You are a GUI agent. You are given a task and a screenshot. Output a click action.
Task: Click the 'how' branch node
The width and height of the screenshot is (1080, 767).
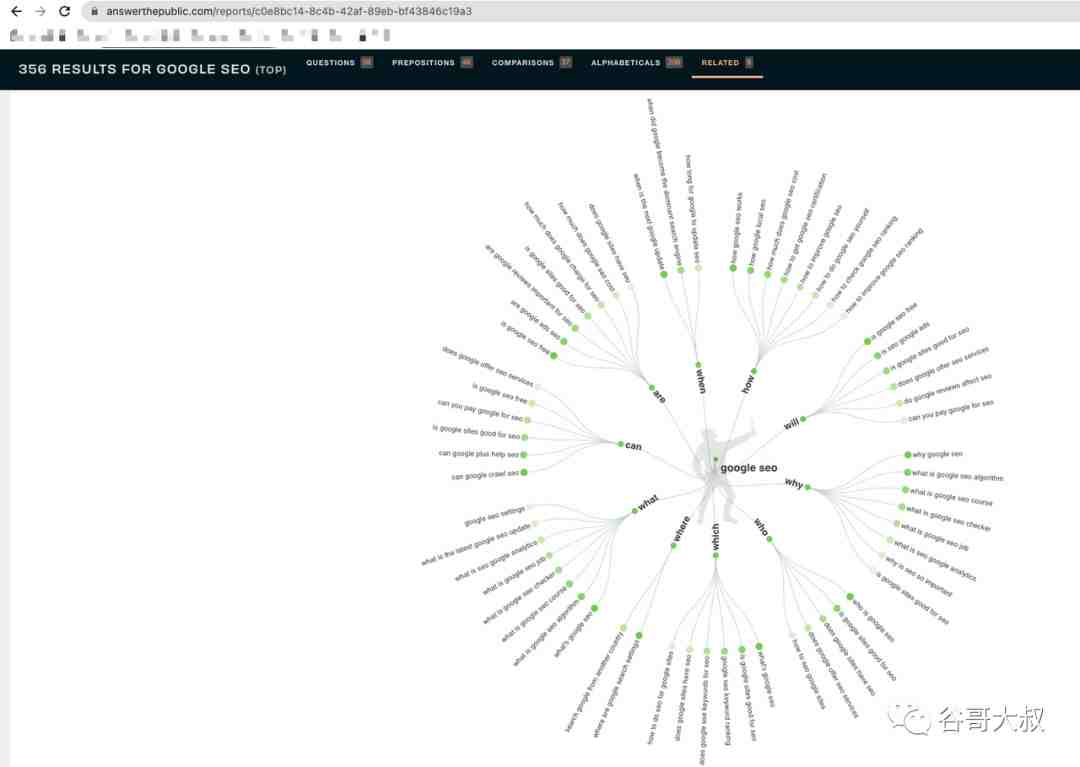click(x=748, y=383)
